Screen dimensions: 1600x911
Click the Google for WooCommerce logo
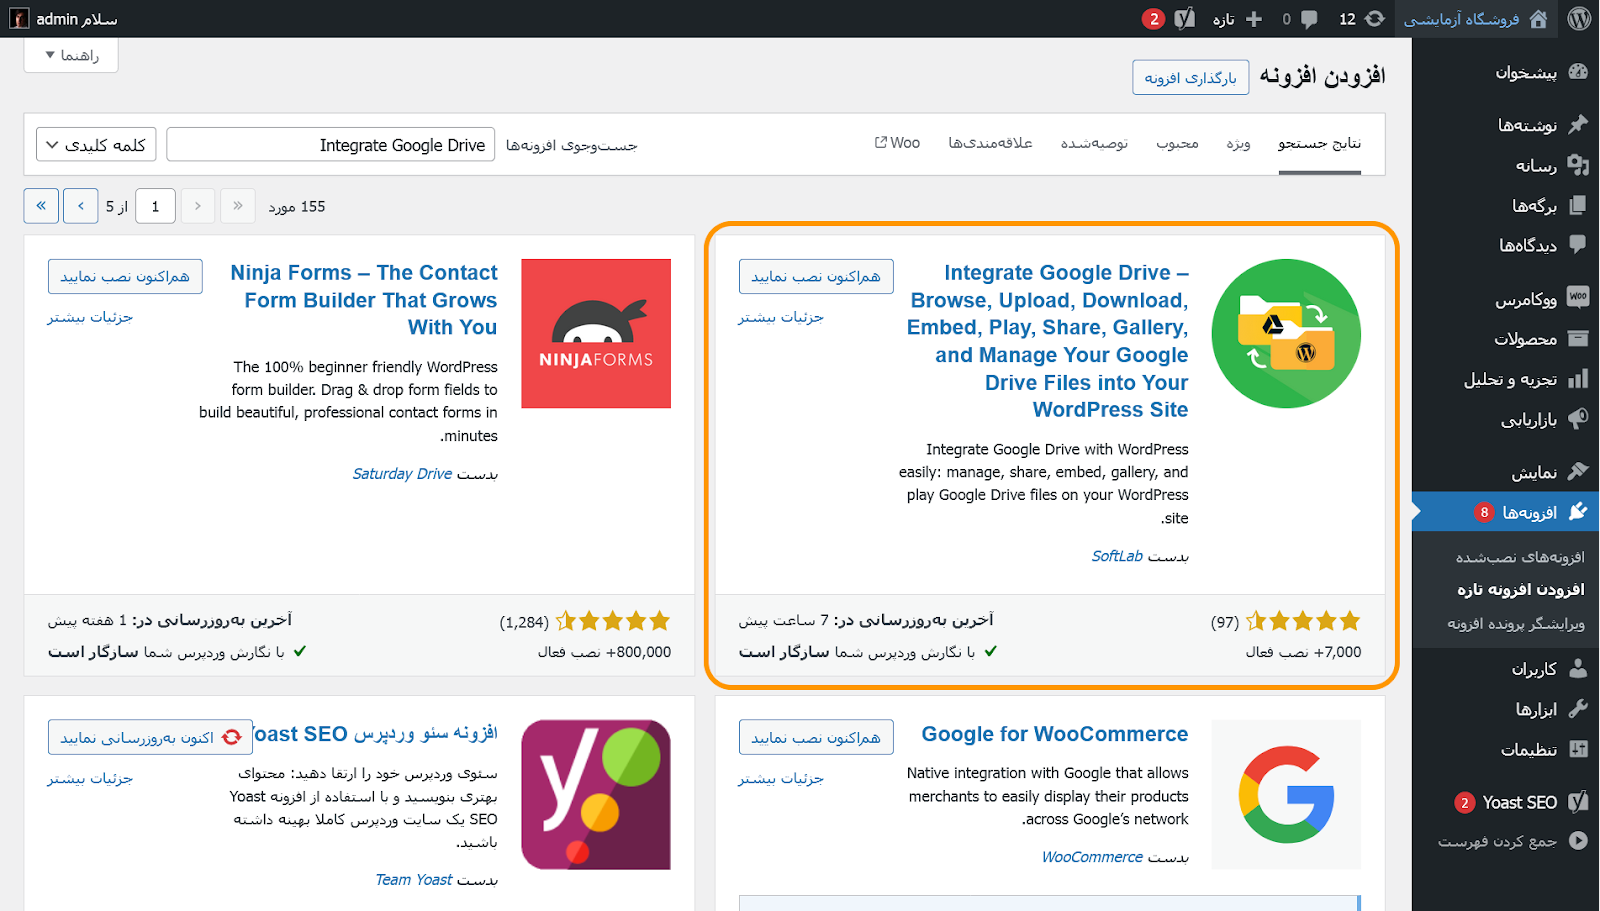point(1286,794)
